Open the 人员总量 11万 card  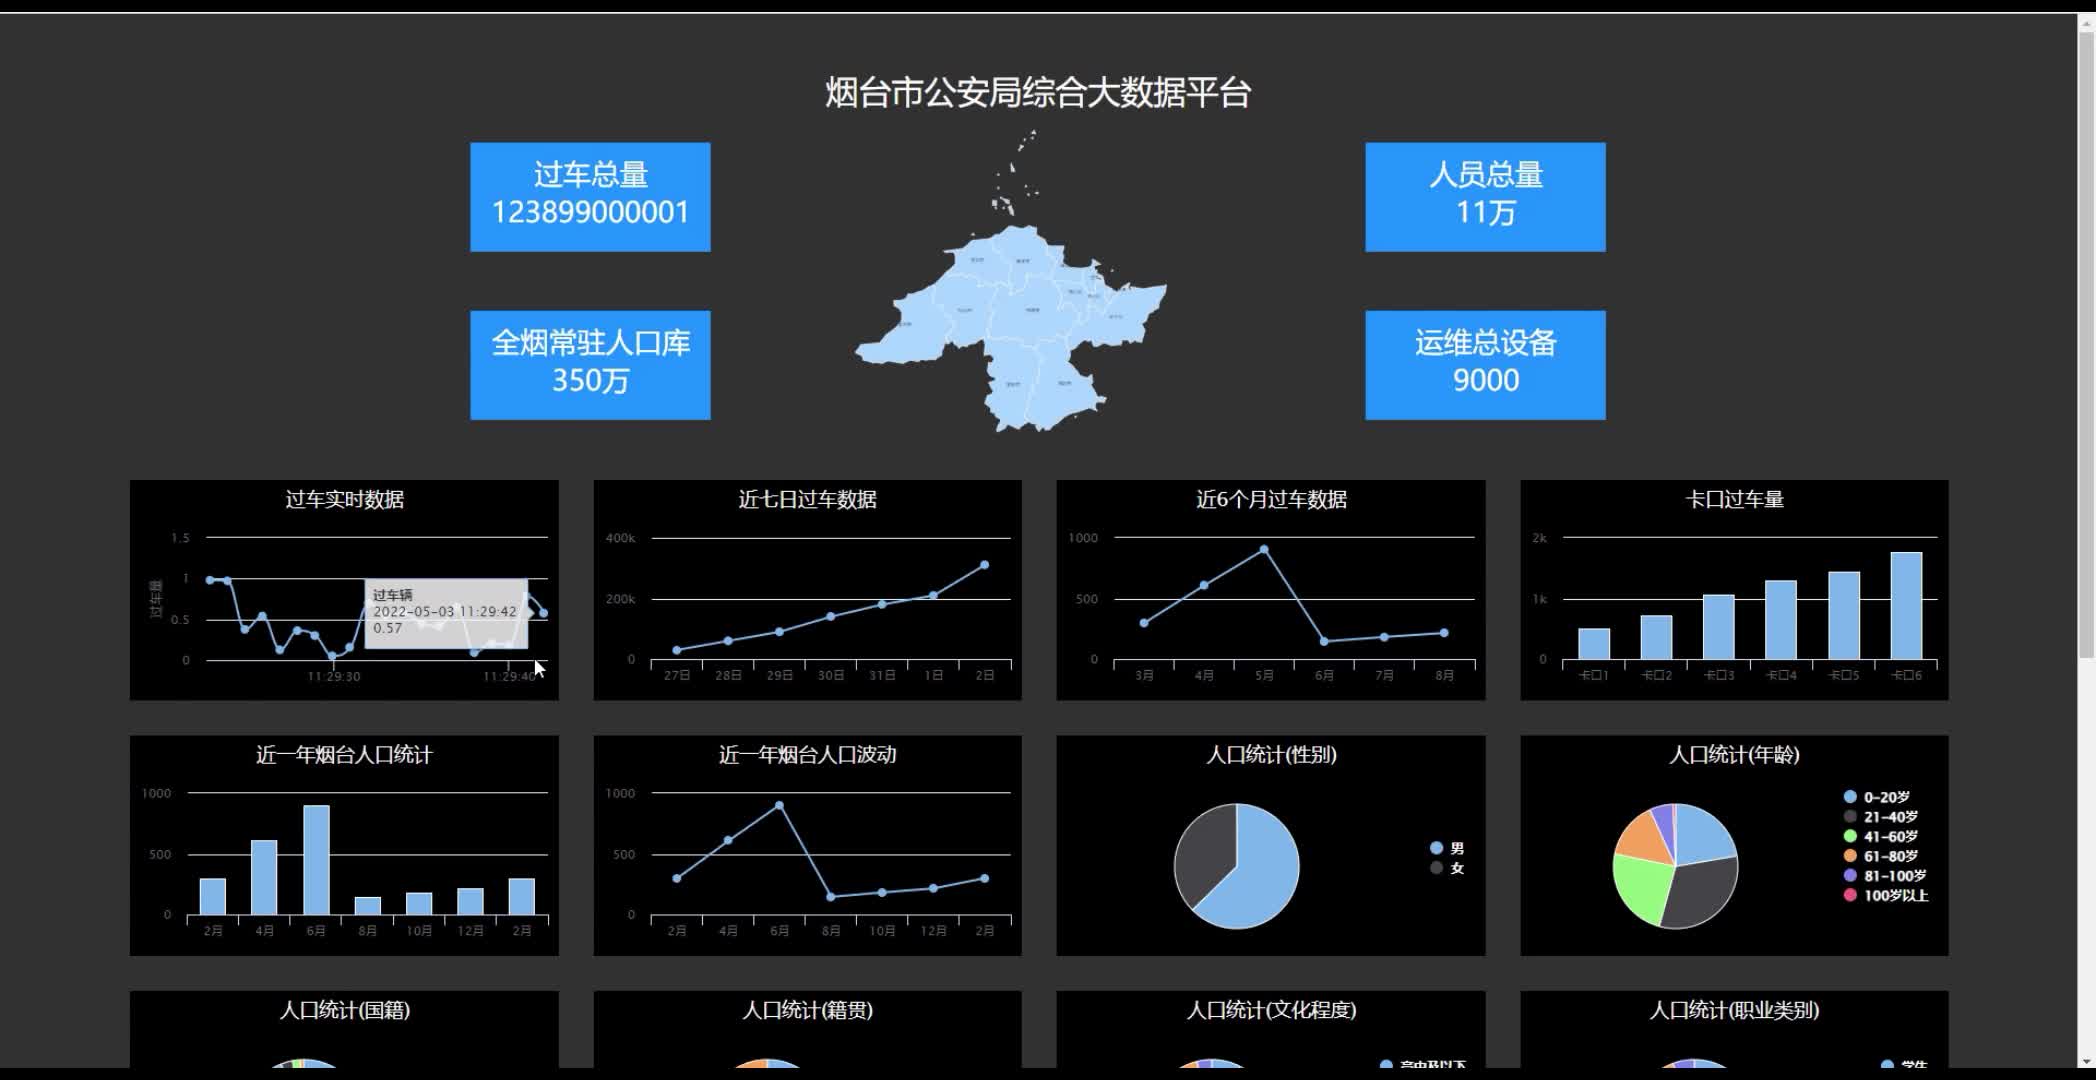[x=1485, y=197]
